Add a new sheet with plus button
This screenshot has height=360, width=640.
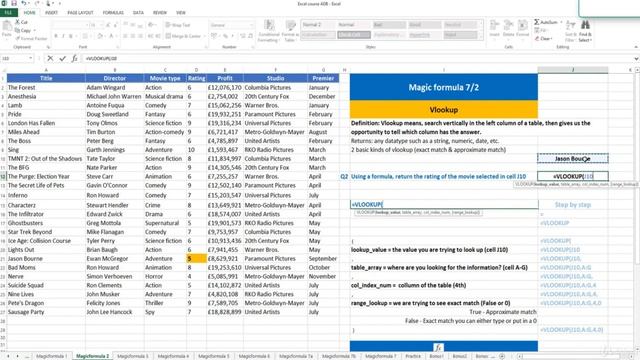tap(502, 356)
